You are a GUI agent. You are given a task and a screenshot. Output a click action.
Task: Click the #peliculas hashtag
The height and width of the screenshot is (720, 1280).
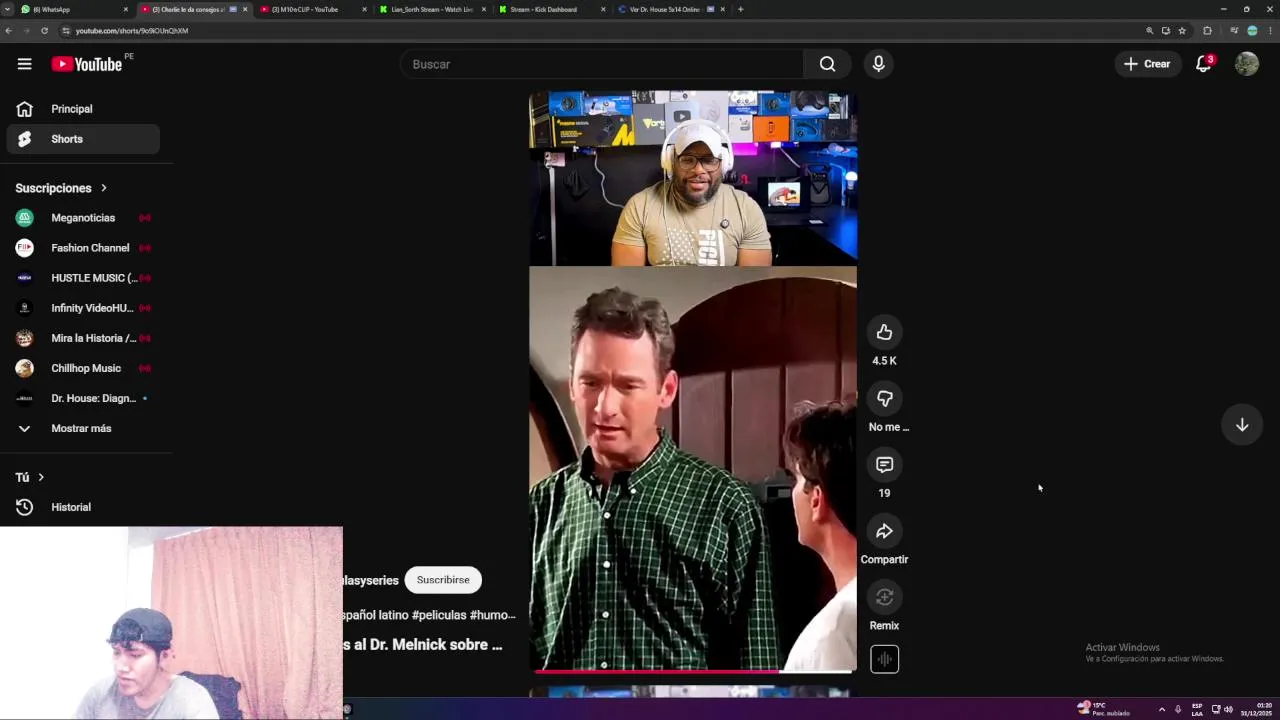point(437,615)
